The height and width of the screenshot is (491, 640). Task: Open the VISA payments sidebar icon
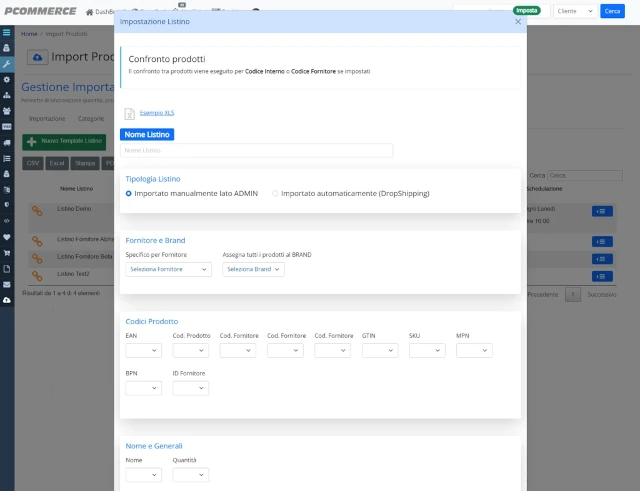(x=7, y=127)
